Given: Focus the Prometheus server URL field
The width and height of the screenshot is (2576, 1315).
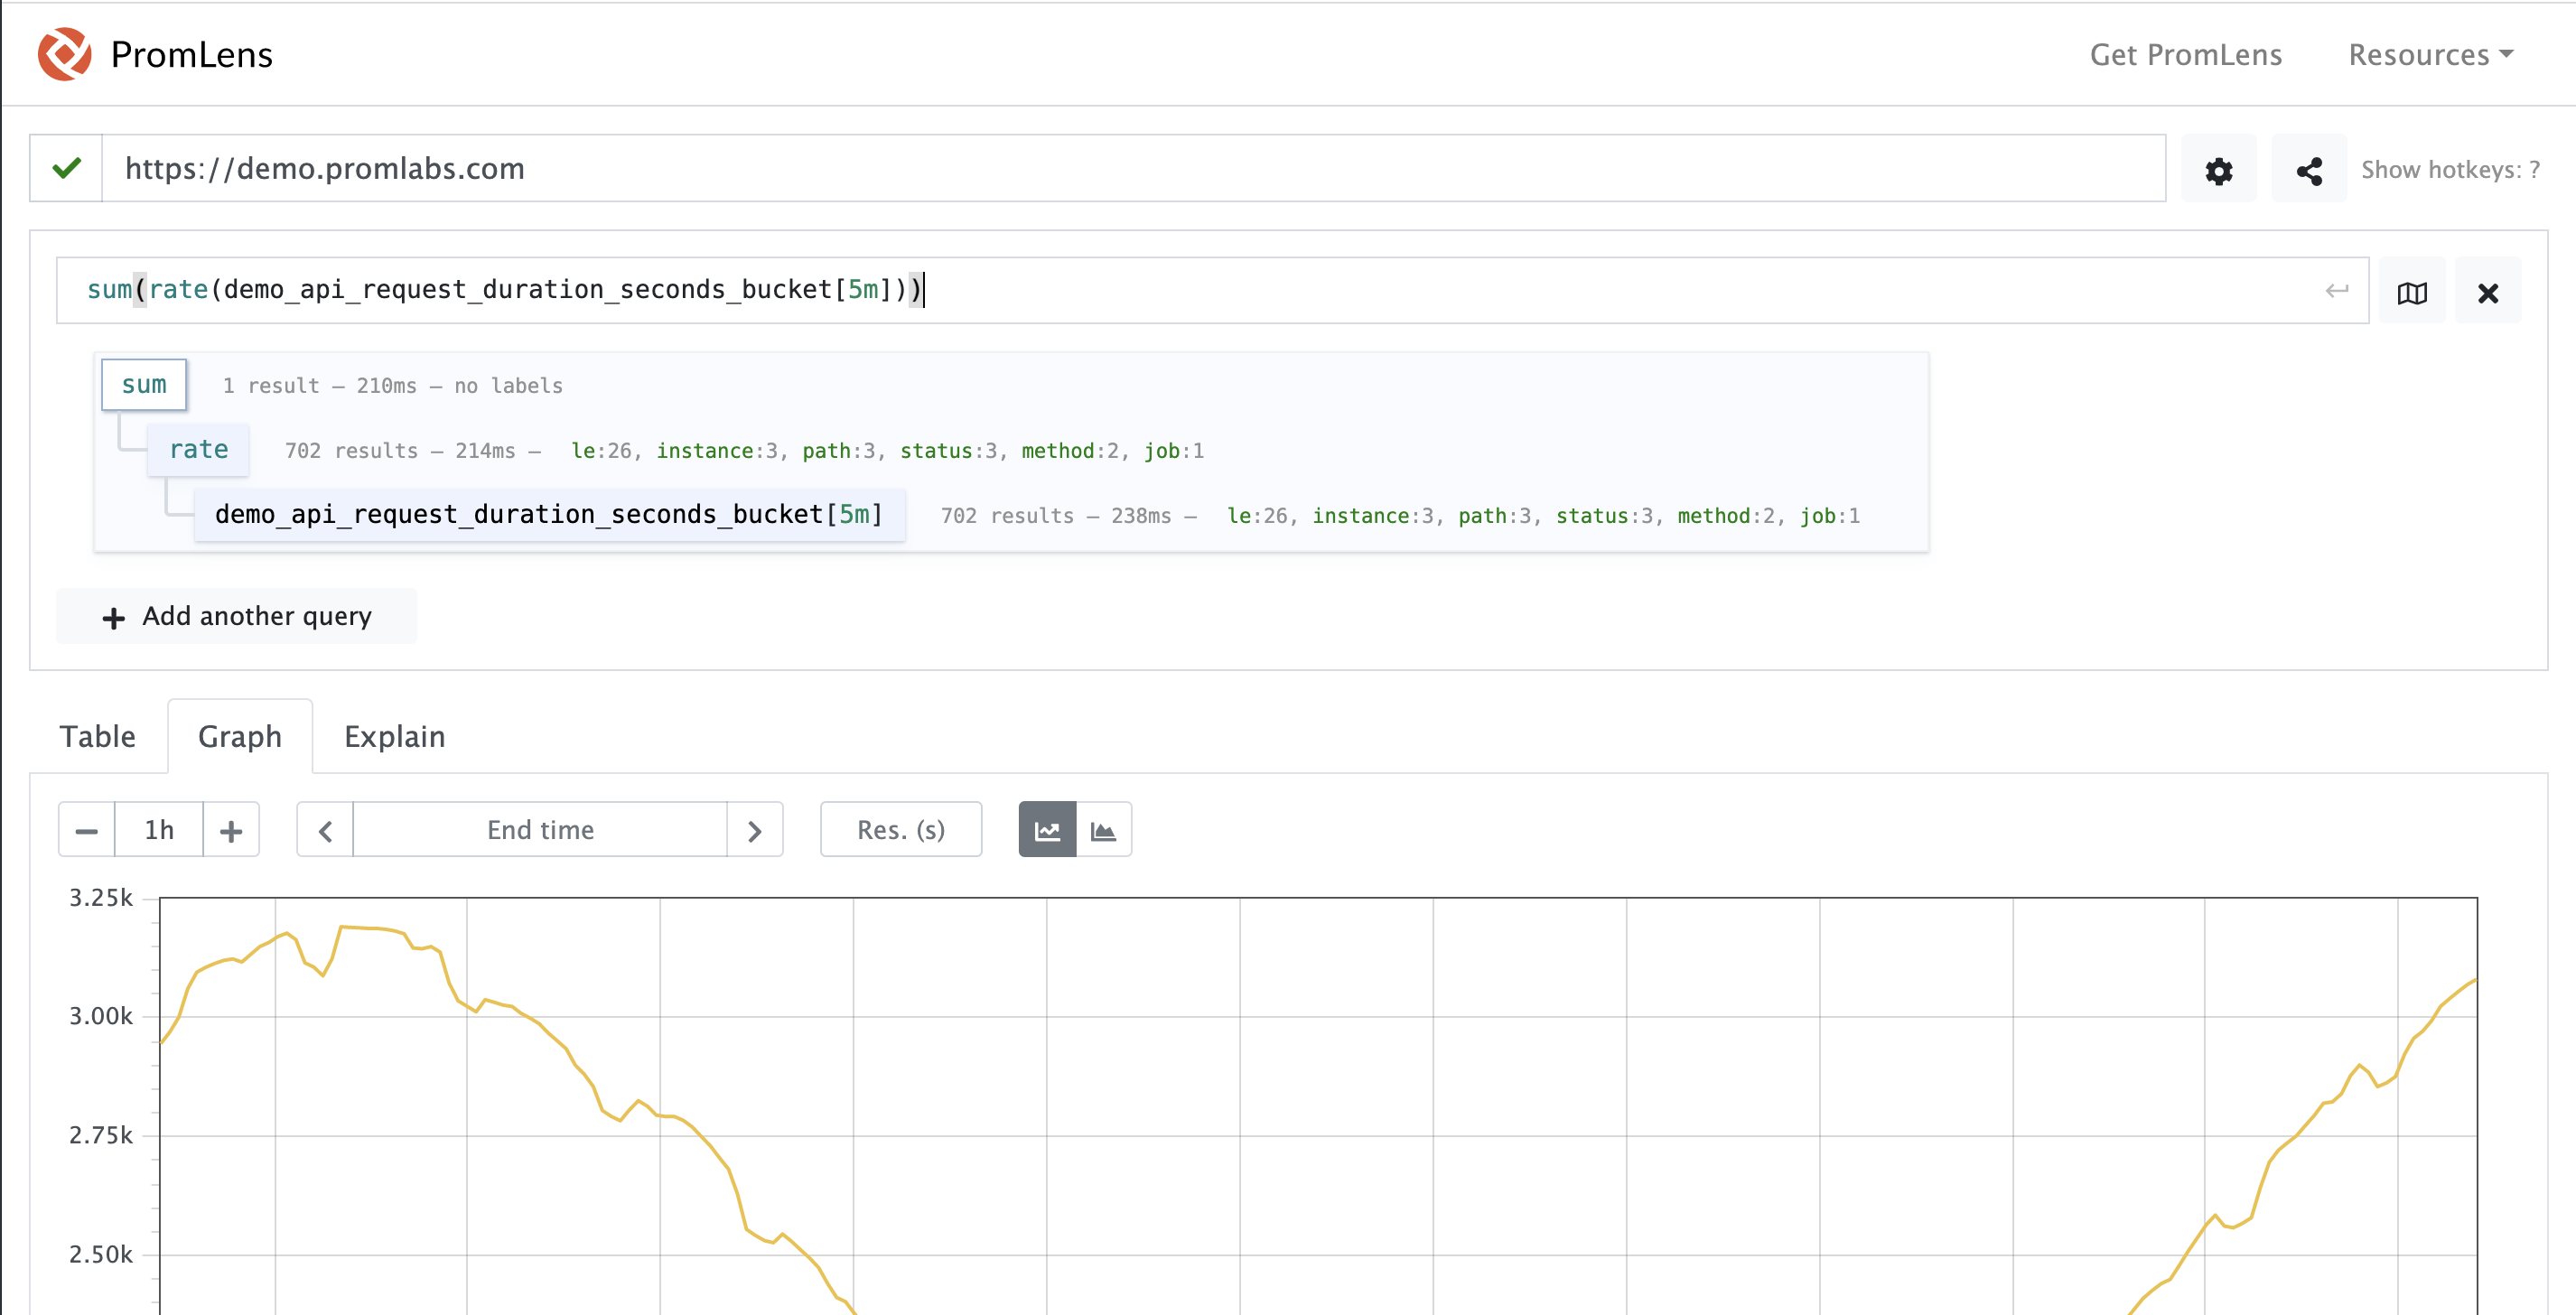Looking at the screenshot, I should click(x=1133, y=168).
